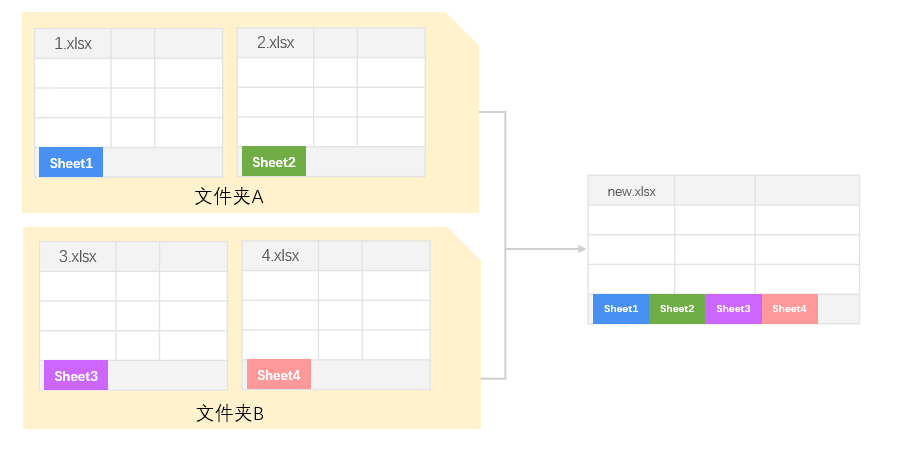Viewport: 900px width, 460px height.
Task: Choose the Sheet4 tab in new.xlsx
Action: coord(789,309)
